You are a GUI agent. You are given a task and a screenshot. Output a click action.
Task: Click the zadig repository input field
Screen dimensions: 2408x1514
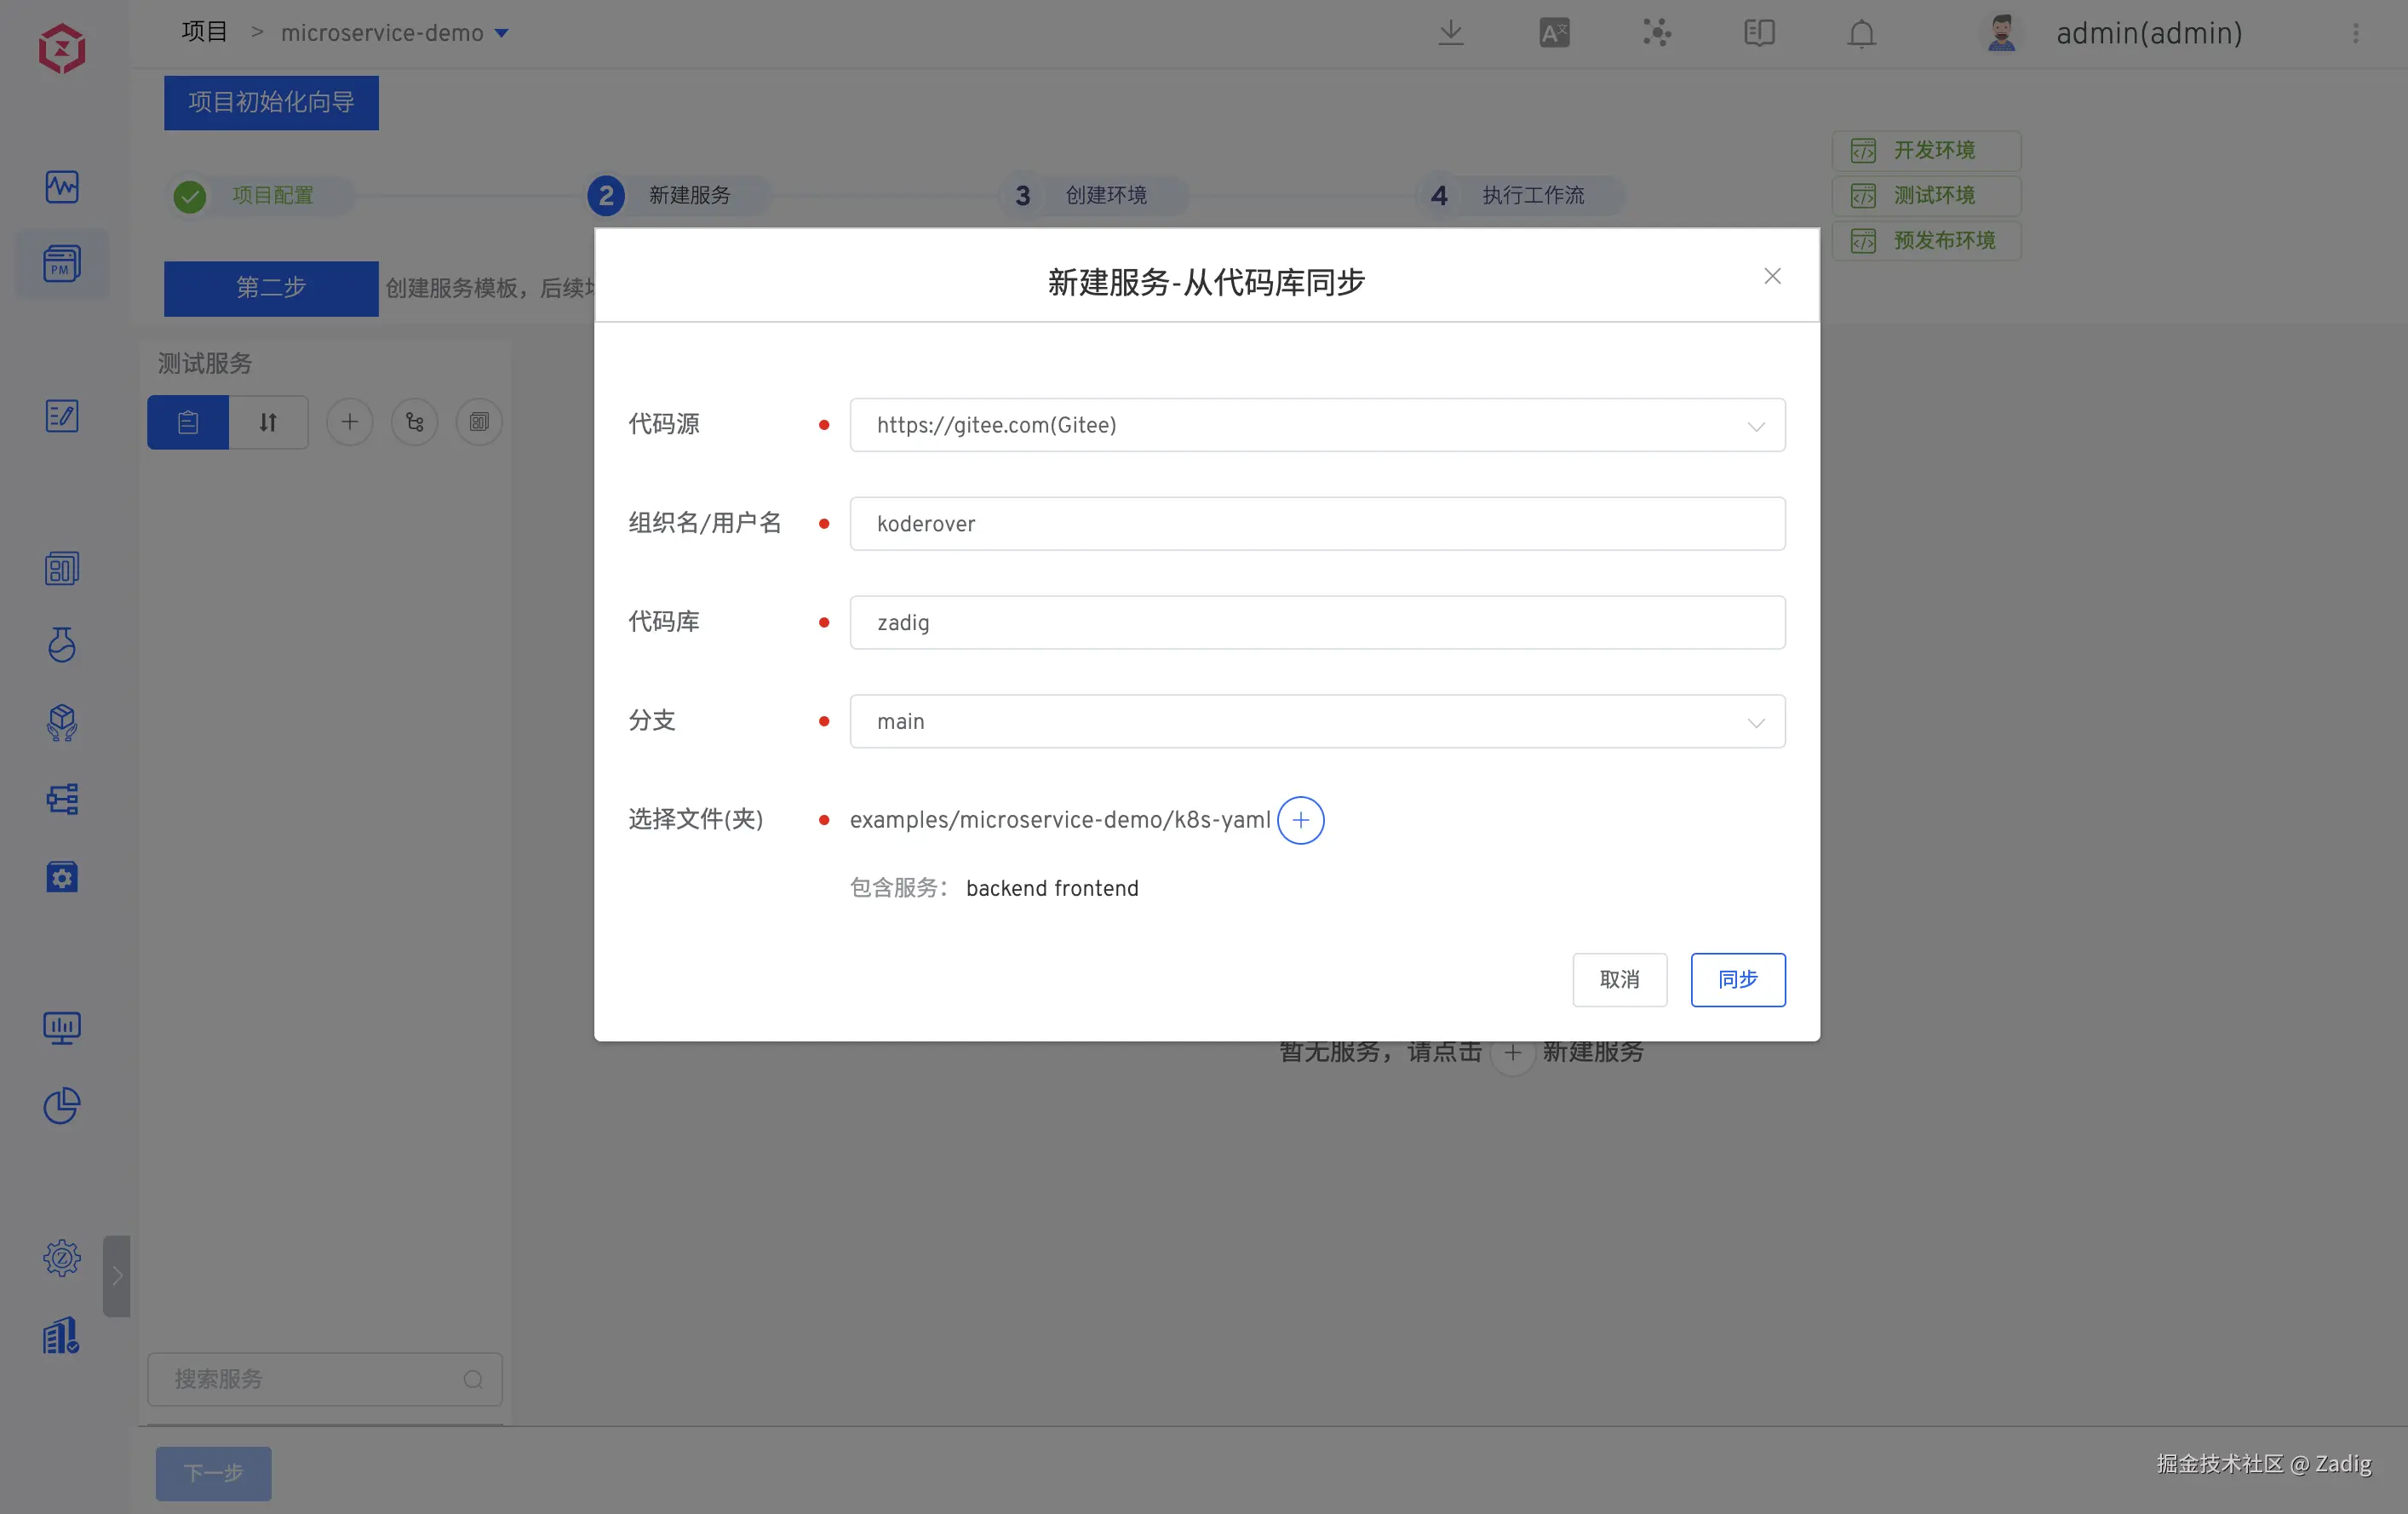pyautogui.click(x=1316, y=622)
